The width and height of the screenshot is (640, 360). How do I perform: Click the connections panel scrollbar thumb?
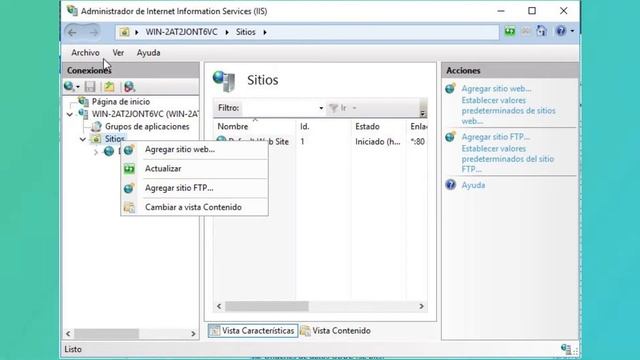107,333
